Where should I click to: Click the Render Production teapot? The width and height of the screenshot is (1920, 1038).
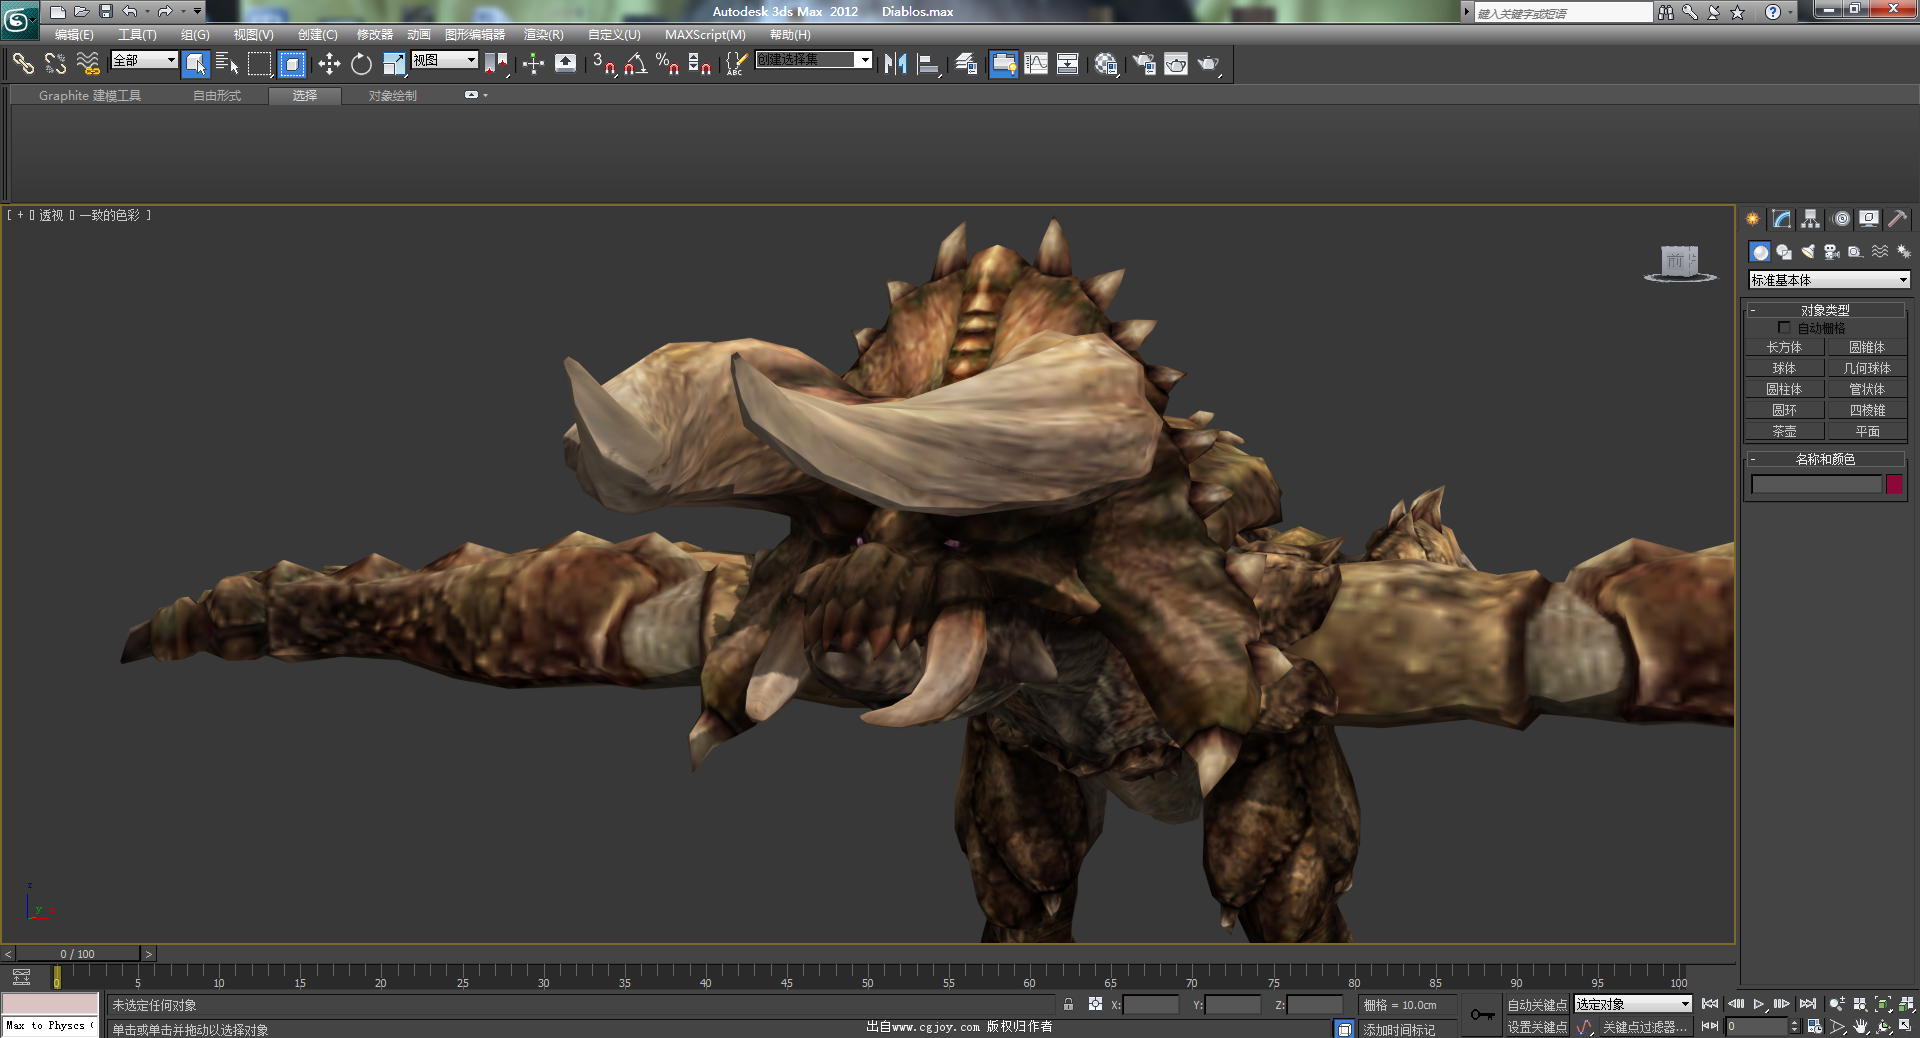click(1208, 64)
